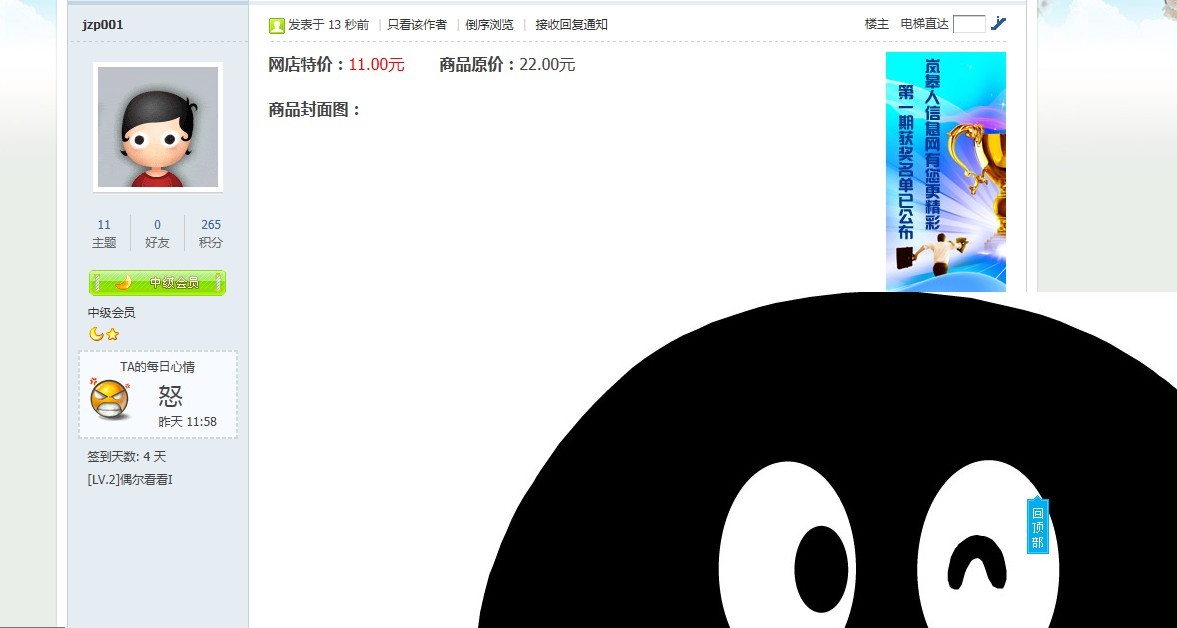Click the elevator jump arrow icon
Image resolution: width=1177 pixels, height=628 pixels.
pos(998,23)
